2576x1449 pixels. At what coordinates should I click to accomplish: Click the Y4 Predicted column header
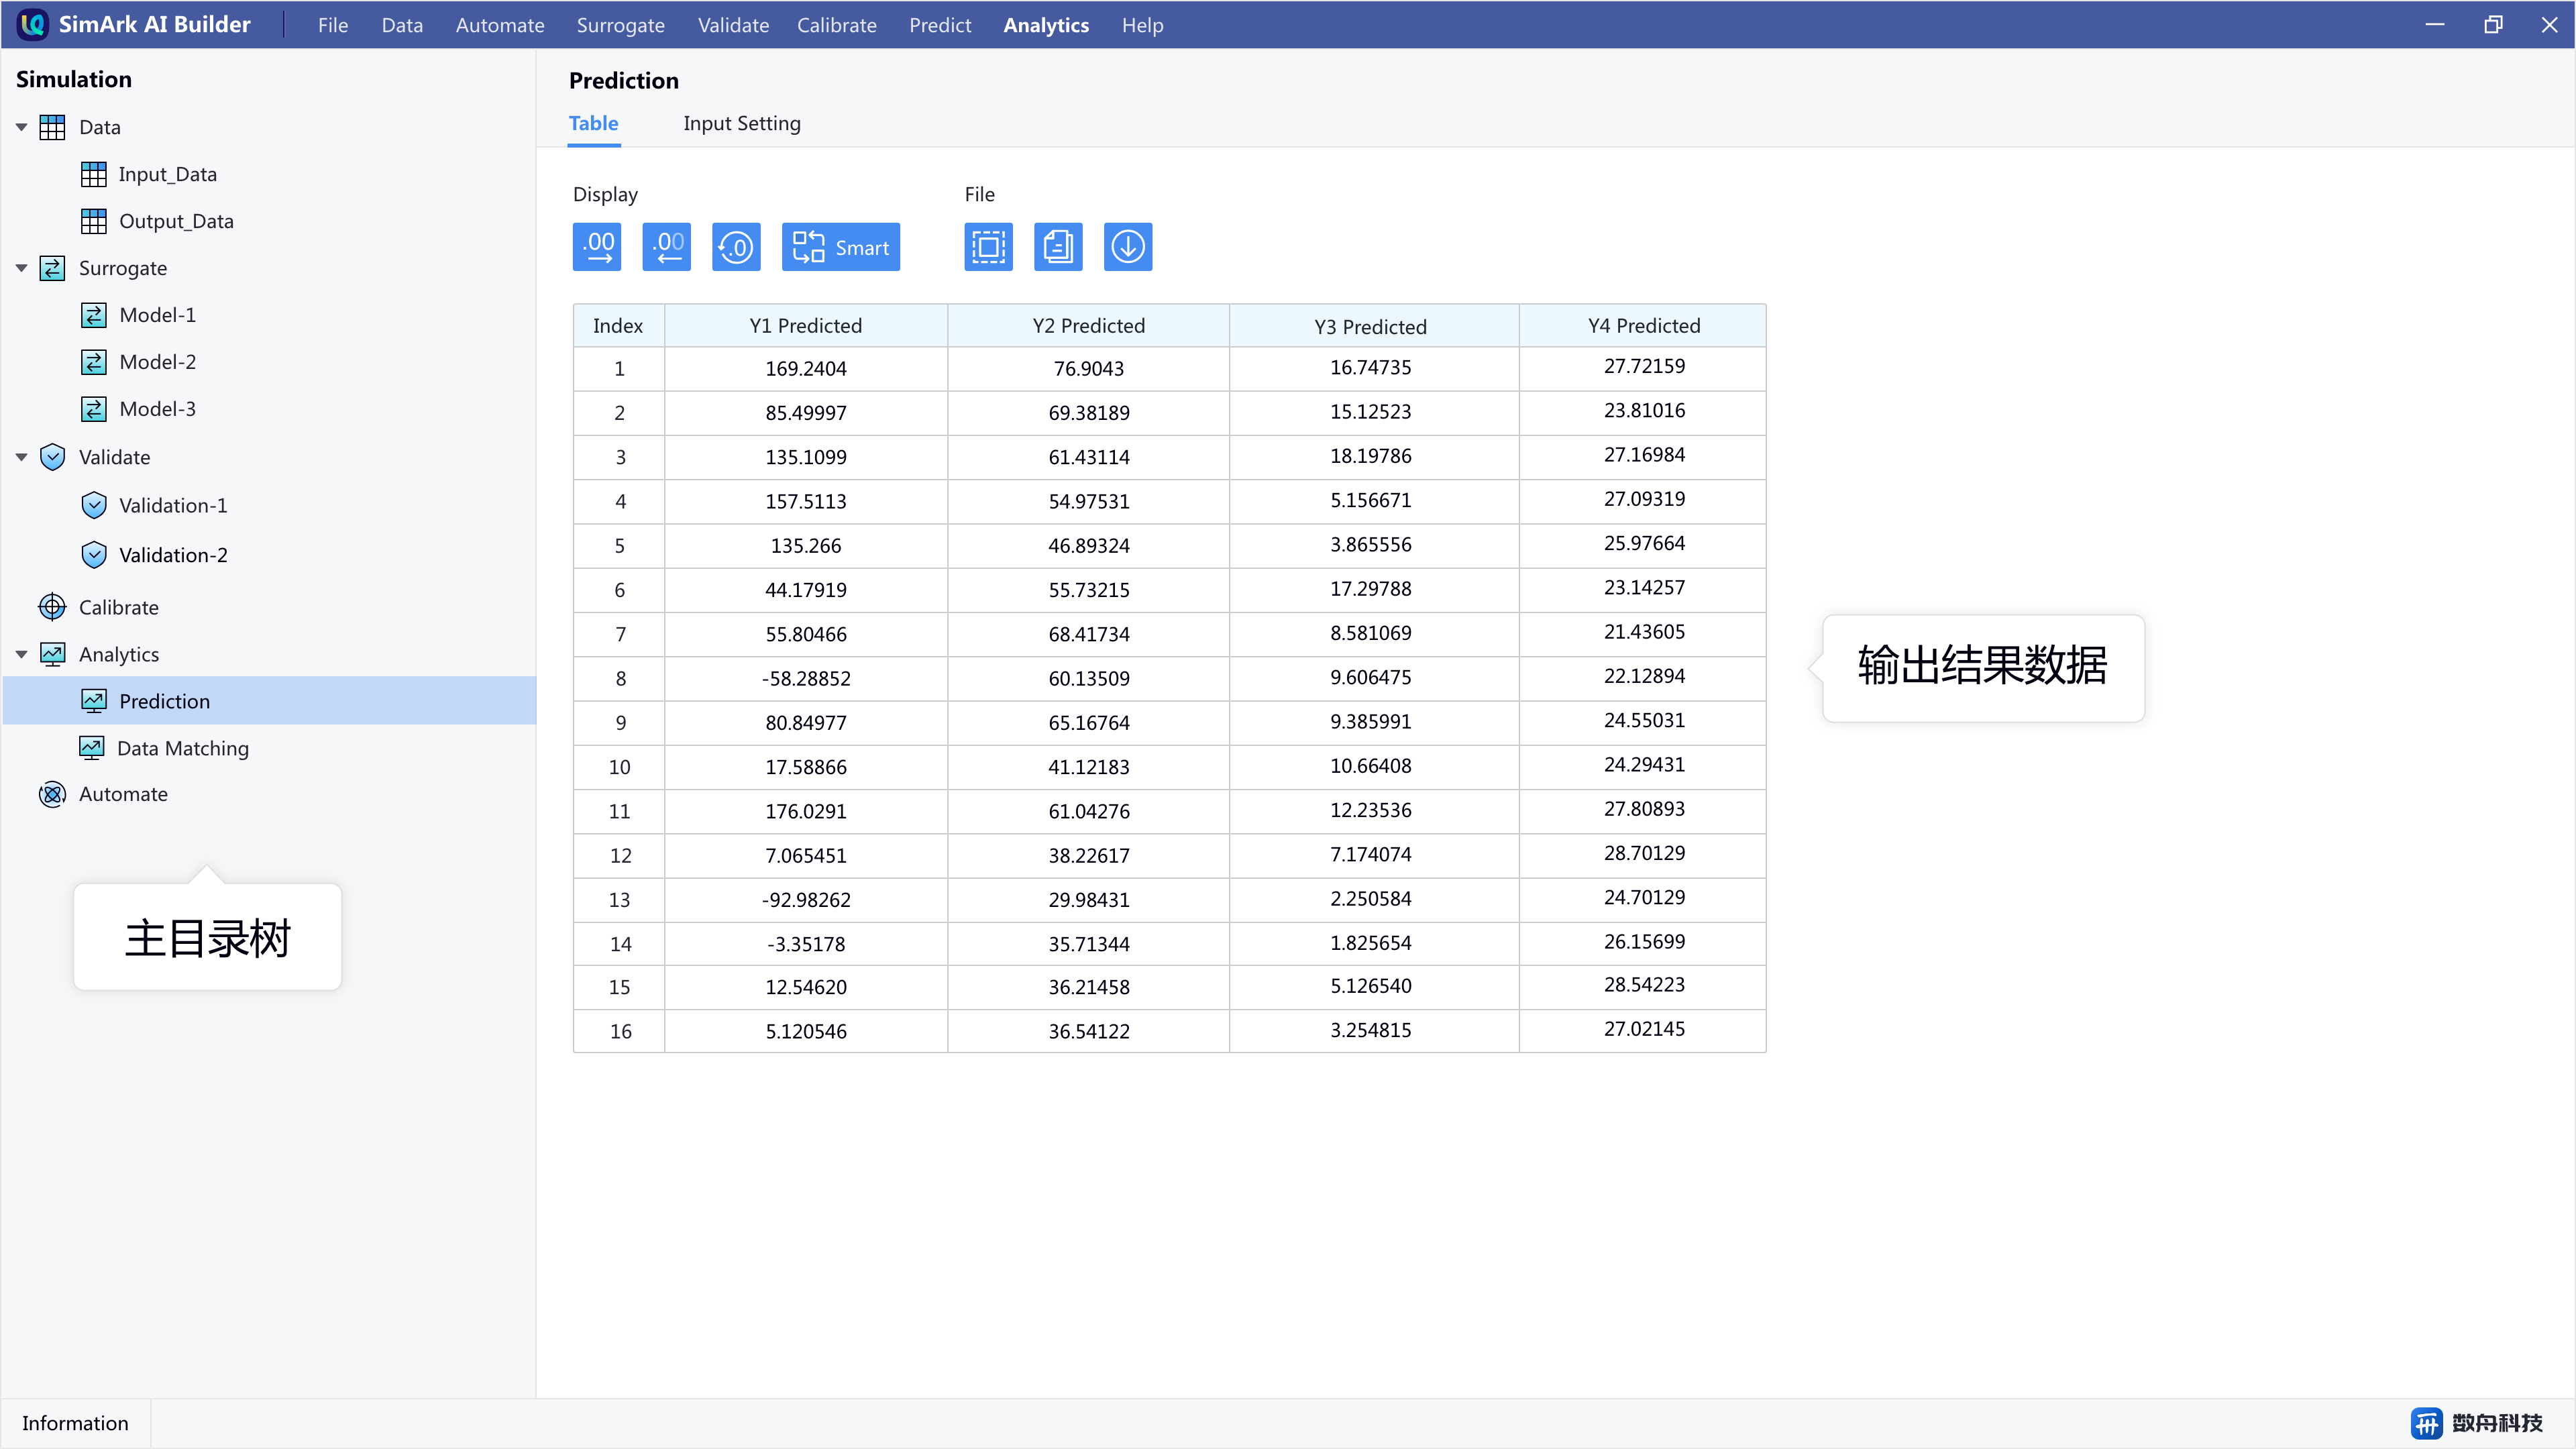(x=1644, y=326)
